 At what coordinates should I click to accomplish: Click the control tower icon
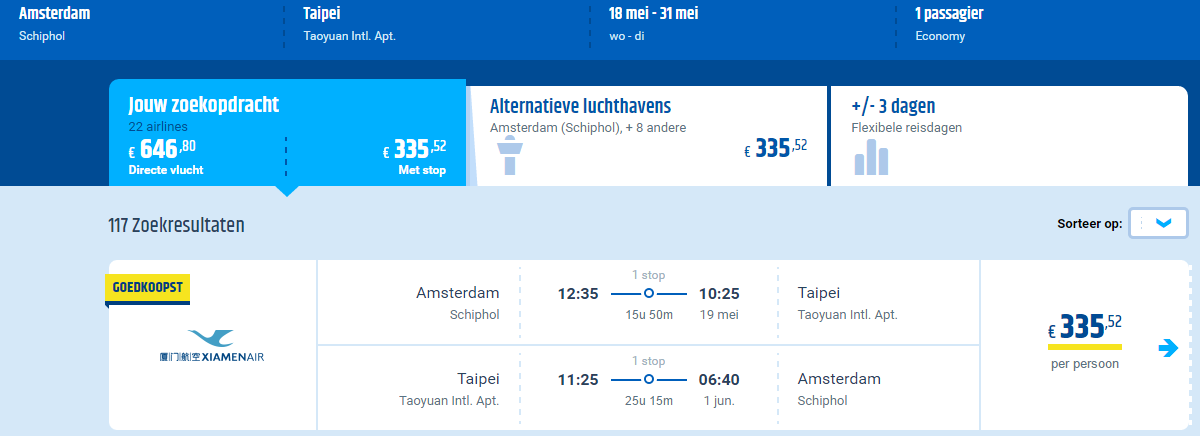tap(508, 157)
